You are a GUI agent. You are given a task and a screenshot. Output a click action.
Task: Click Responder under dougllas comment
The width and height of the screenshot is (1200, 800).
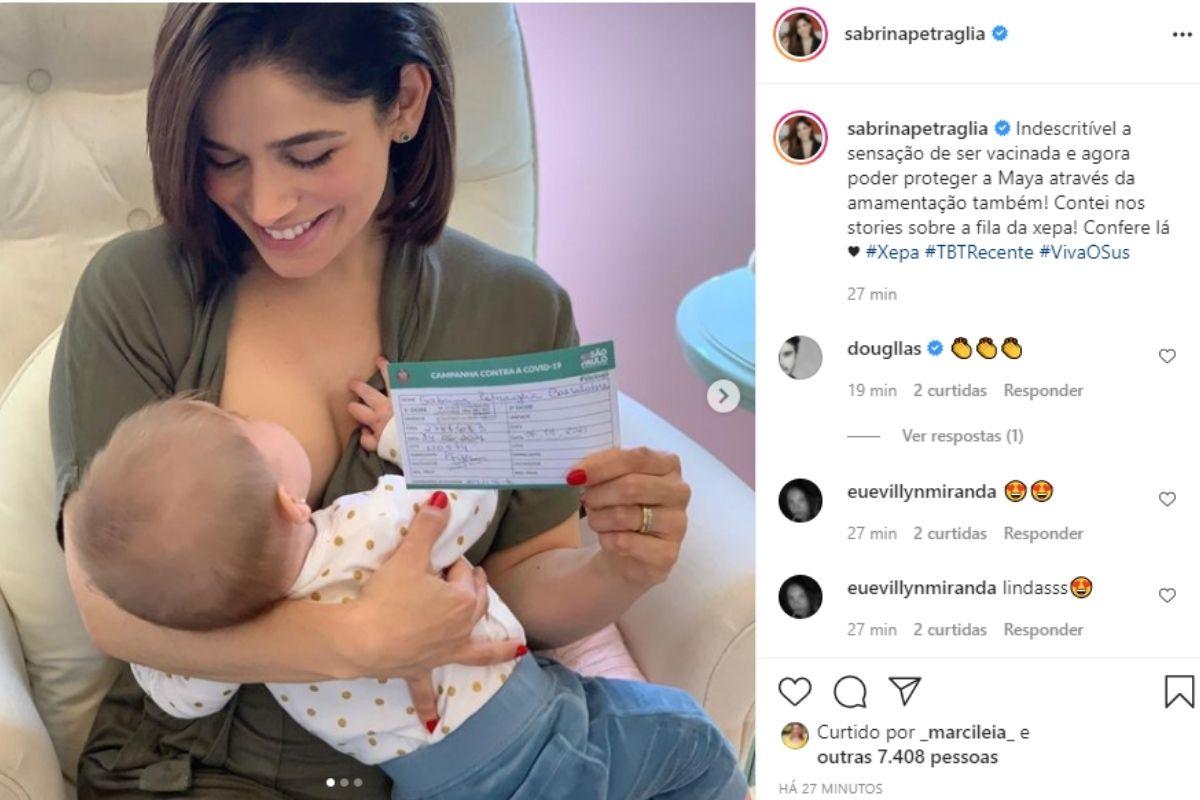click(x=1043, y=390)
